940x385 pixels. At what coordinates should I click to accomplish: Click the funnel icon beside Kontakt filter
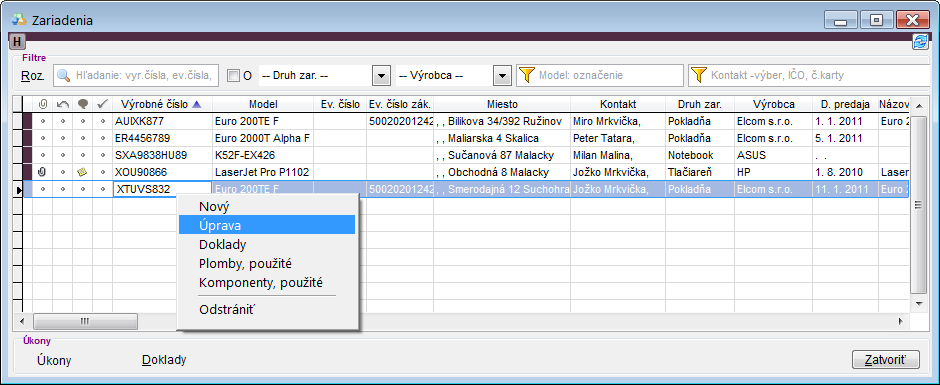[698, 76]
